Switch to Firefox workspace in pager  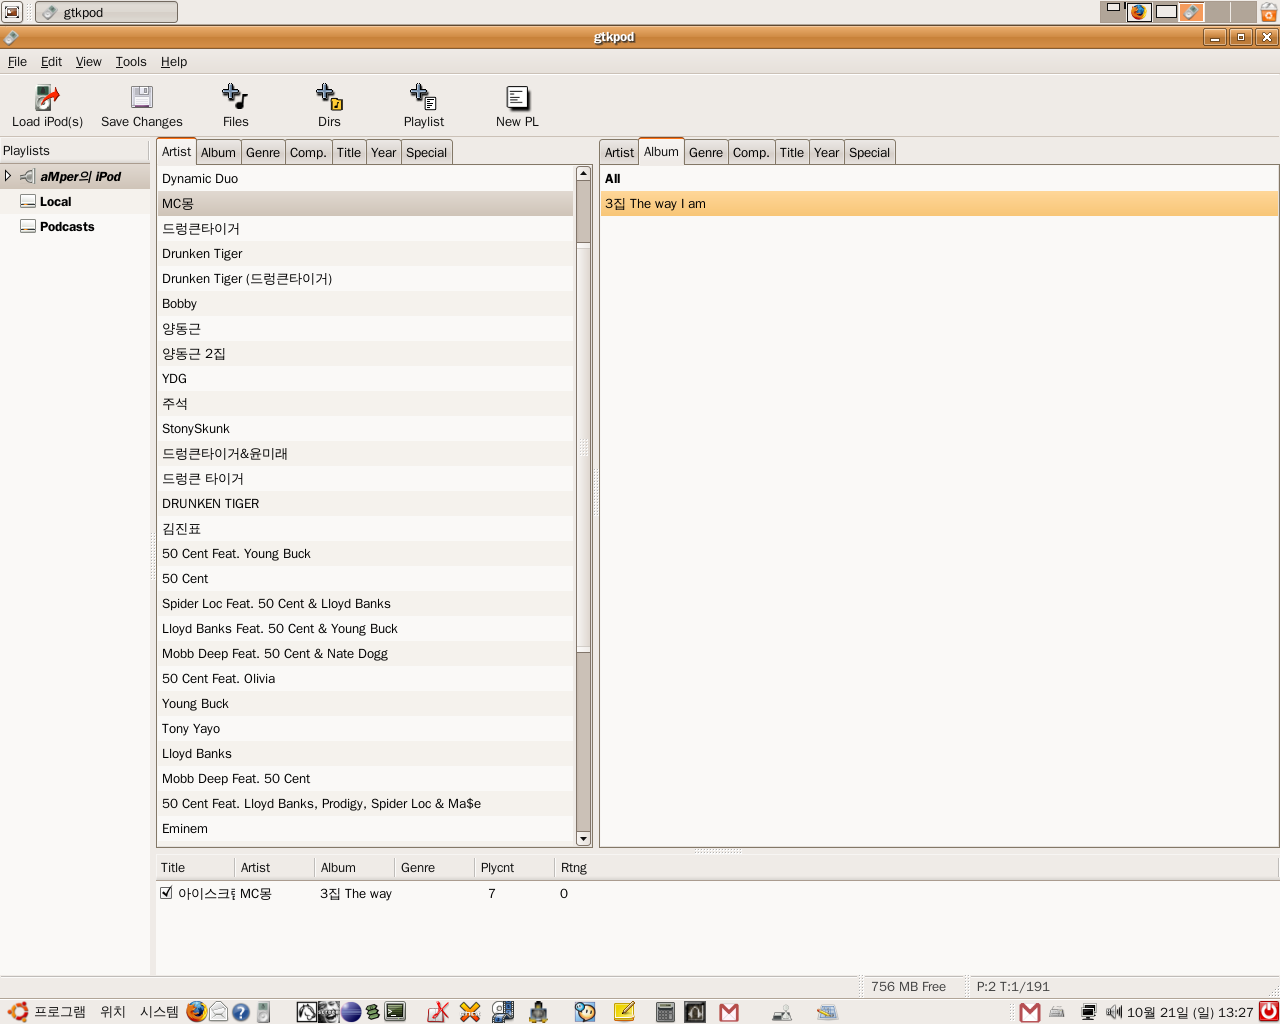(x=1139, y=12)
